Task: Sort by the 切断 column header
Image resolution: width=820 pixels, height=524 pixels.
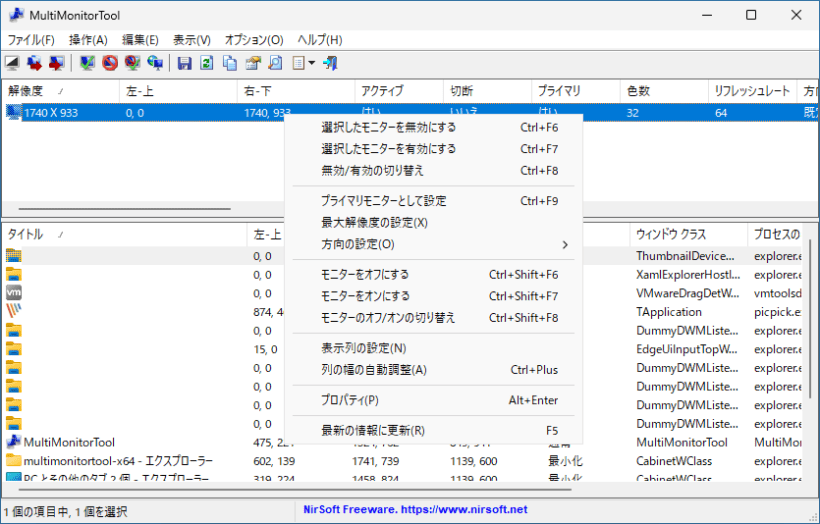Action: 487,91
